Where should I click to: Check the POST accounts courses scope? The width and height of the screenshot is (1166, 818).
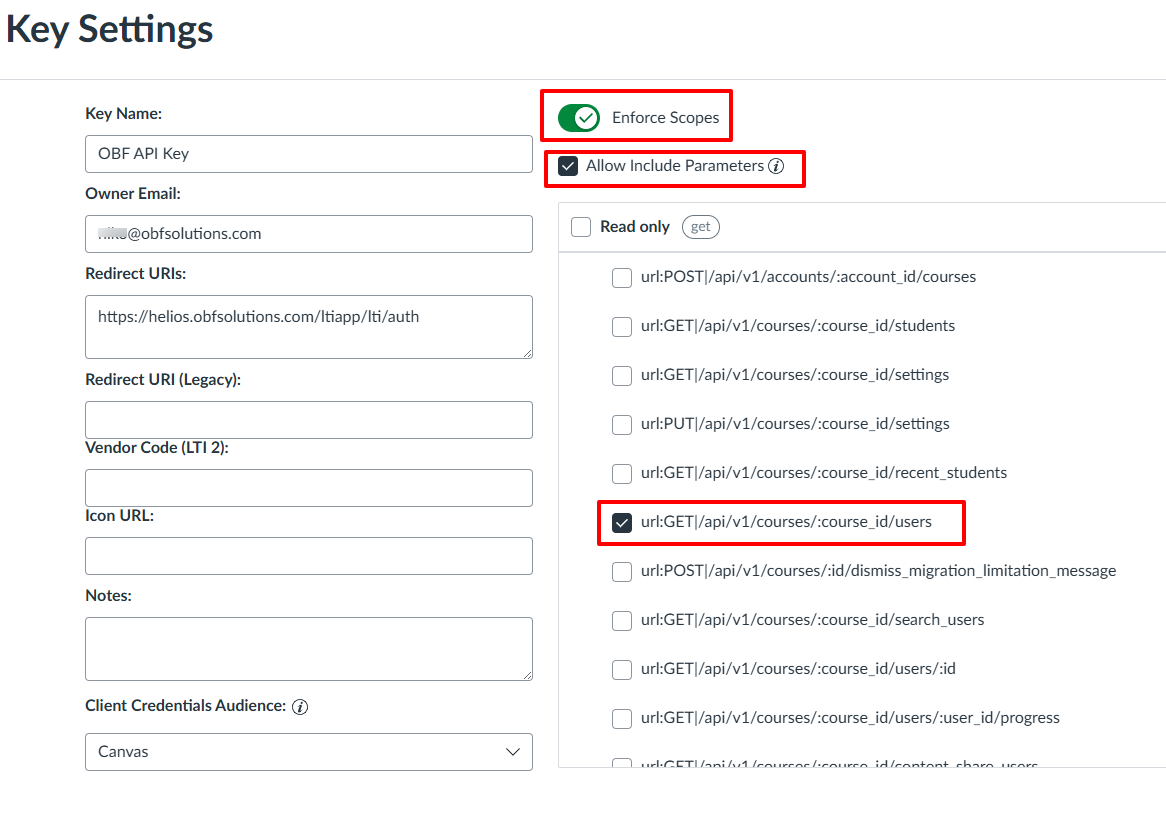(622, 277)
